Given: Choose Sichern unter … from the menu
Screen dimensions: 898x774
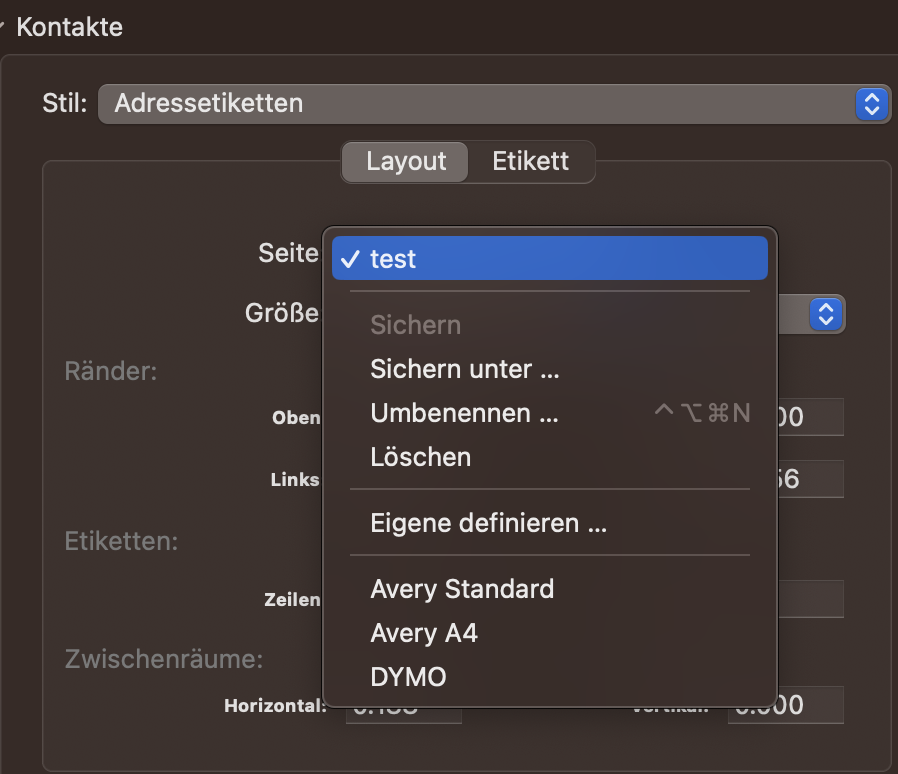Looking at the screenshot, I should point(464,369).
